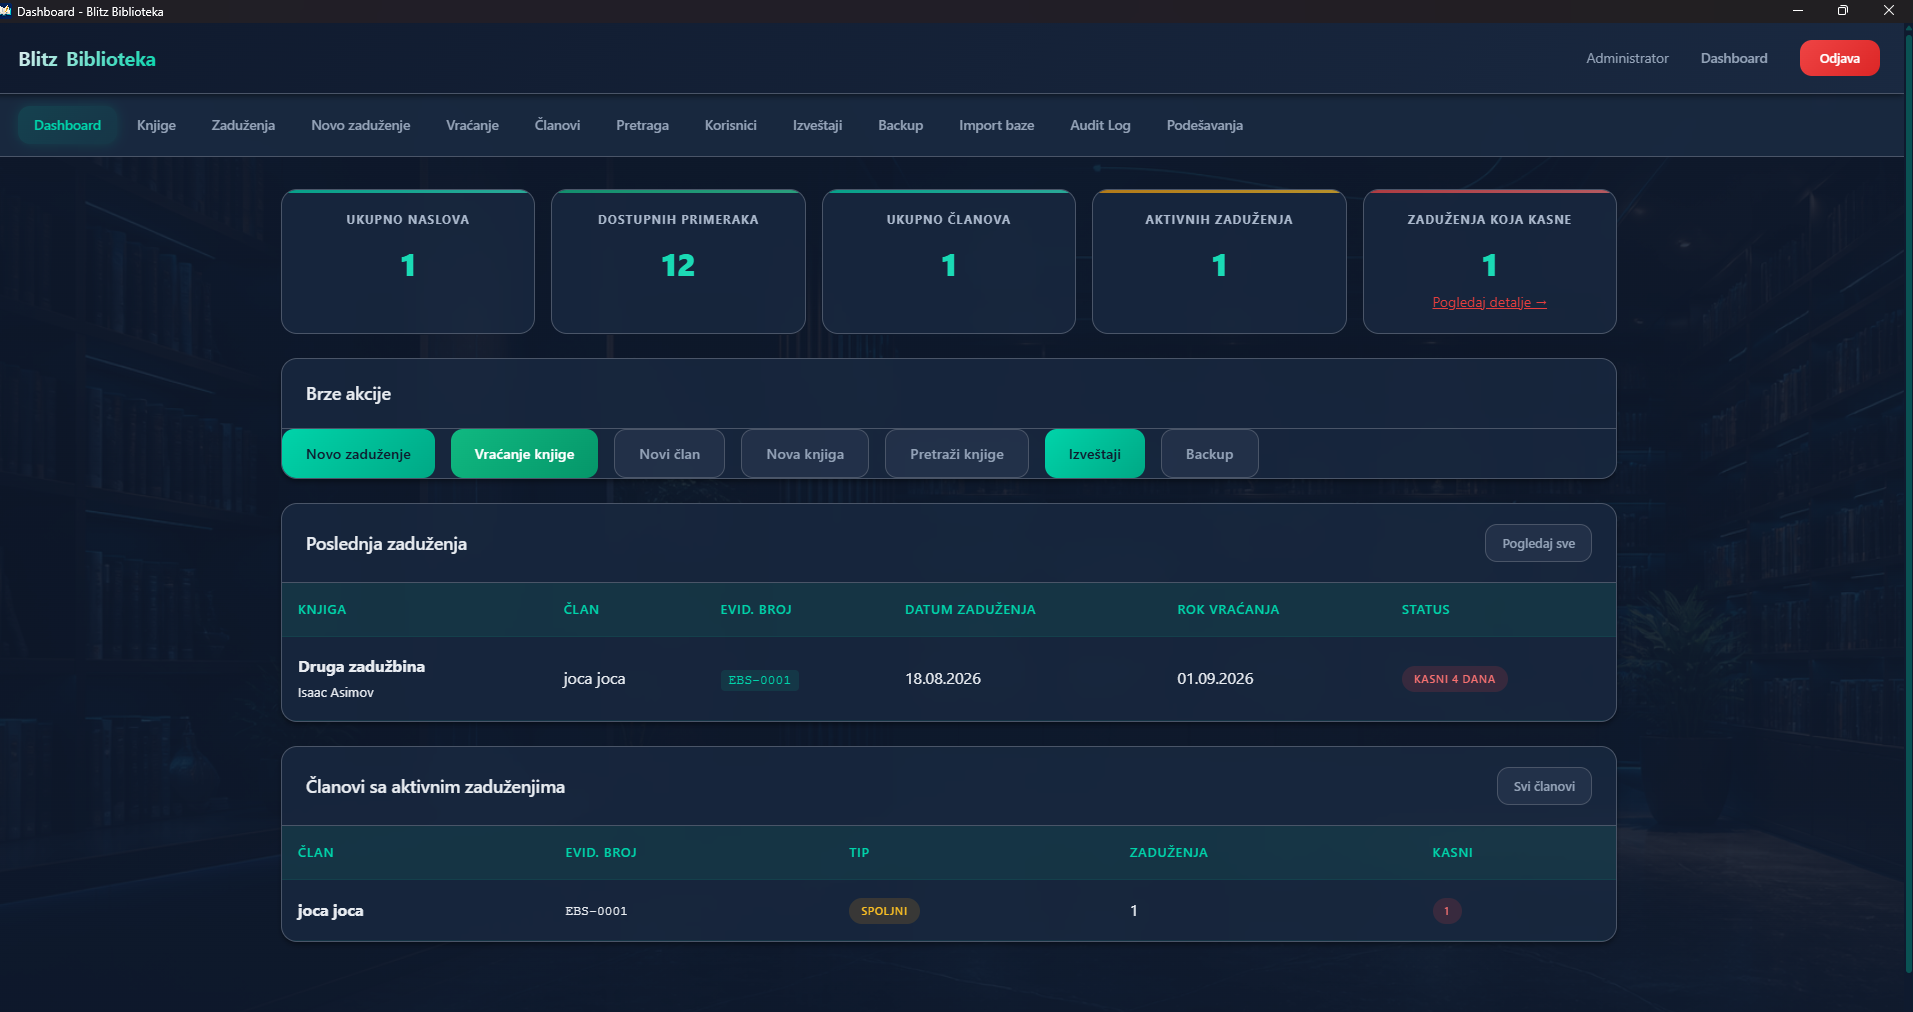1913x1012 pixels.
Task: Click the Svi članovi button
Action: (1544, 786)
